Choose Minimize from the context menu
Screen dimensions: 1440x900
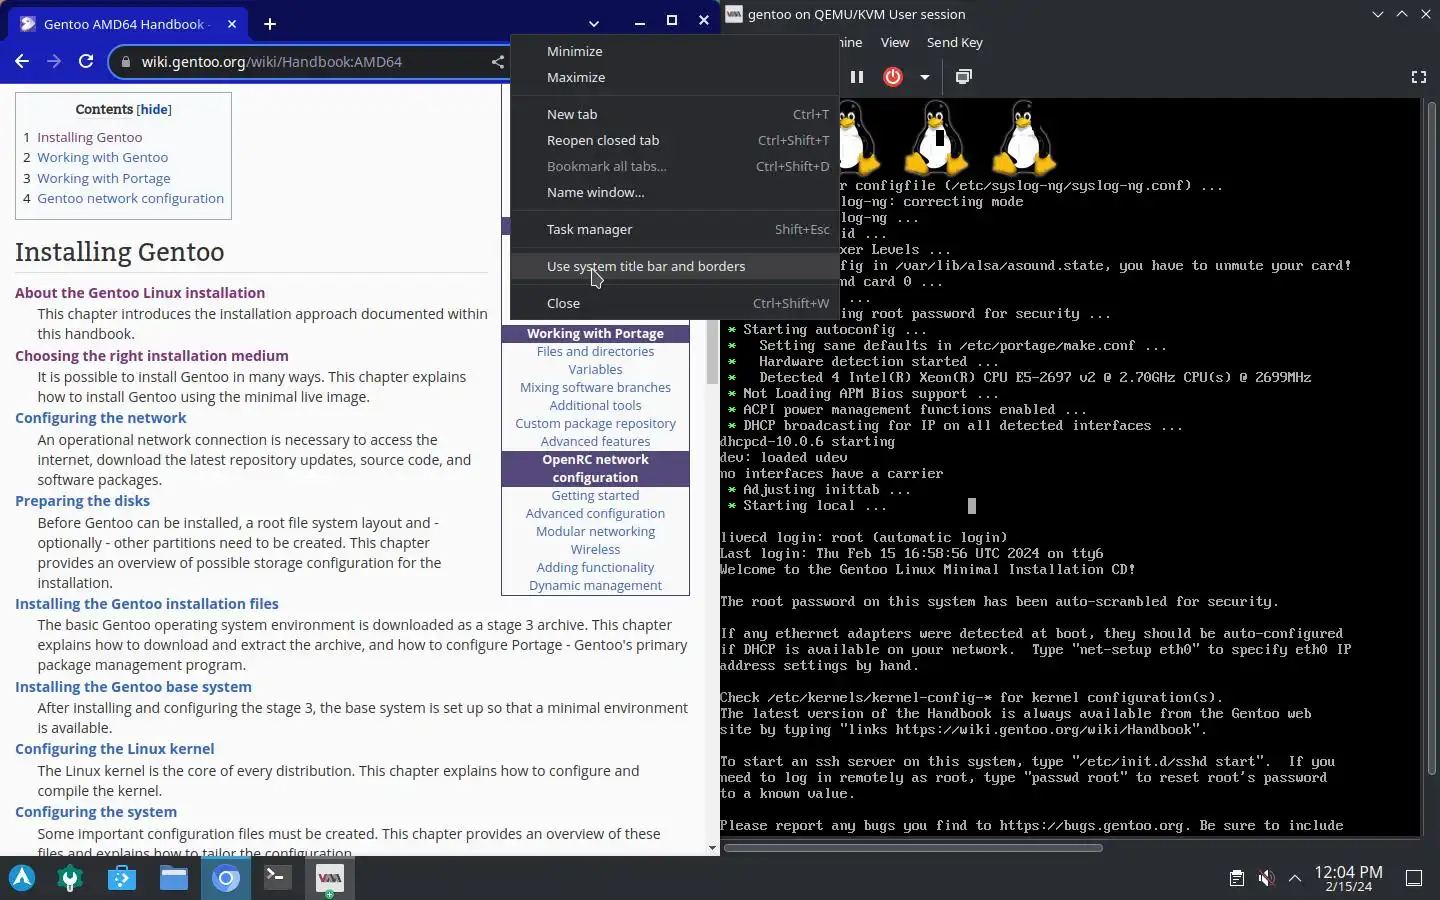click(x=675, y=51)
